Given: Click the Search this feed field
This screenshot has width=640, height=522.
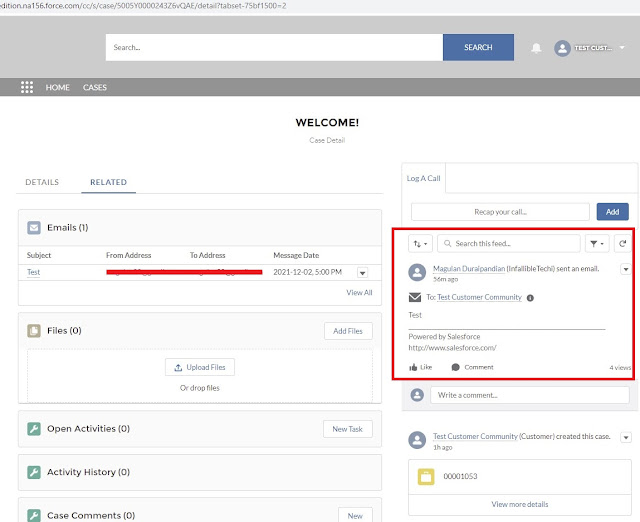Looking at the screenshot, I should tap(509, 244).
